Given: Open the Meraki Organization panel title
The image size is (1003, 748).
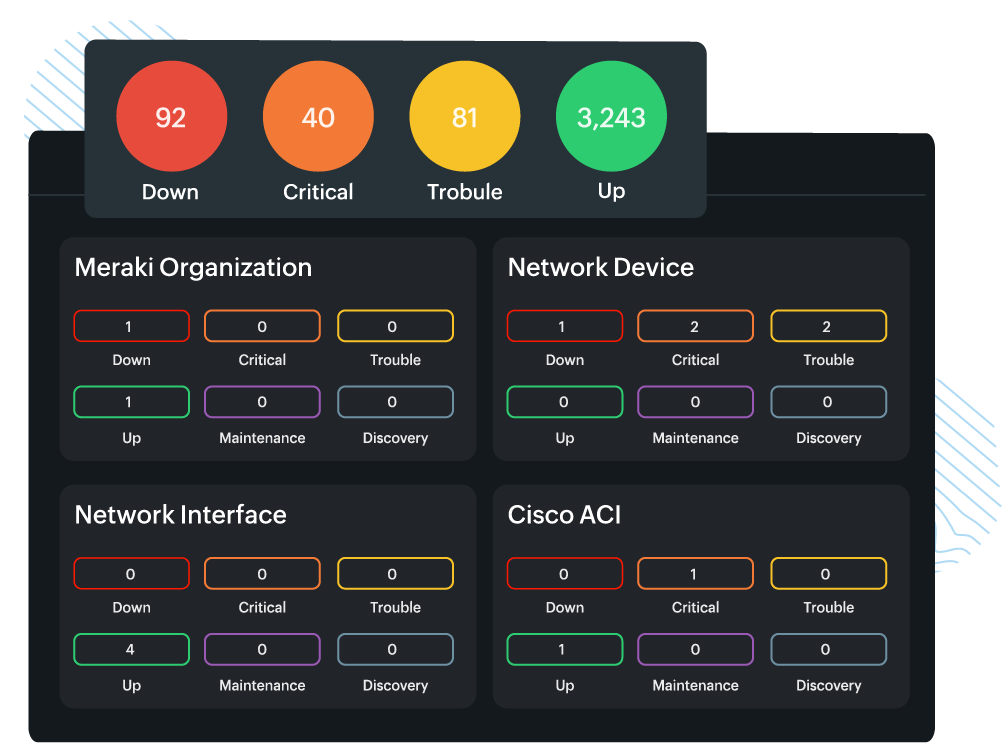Looking at the screenshot, I should 193,267.
